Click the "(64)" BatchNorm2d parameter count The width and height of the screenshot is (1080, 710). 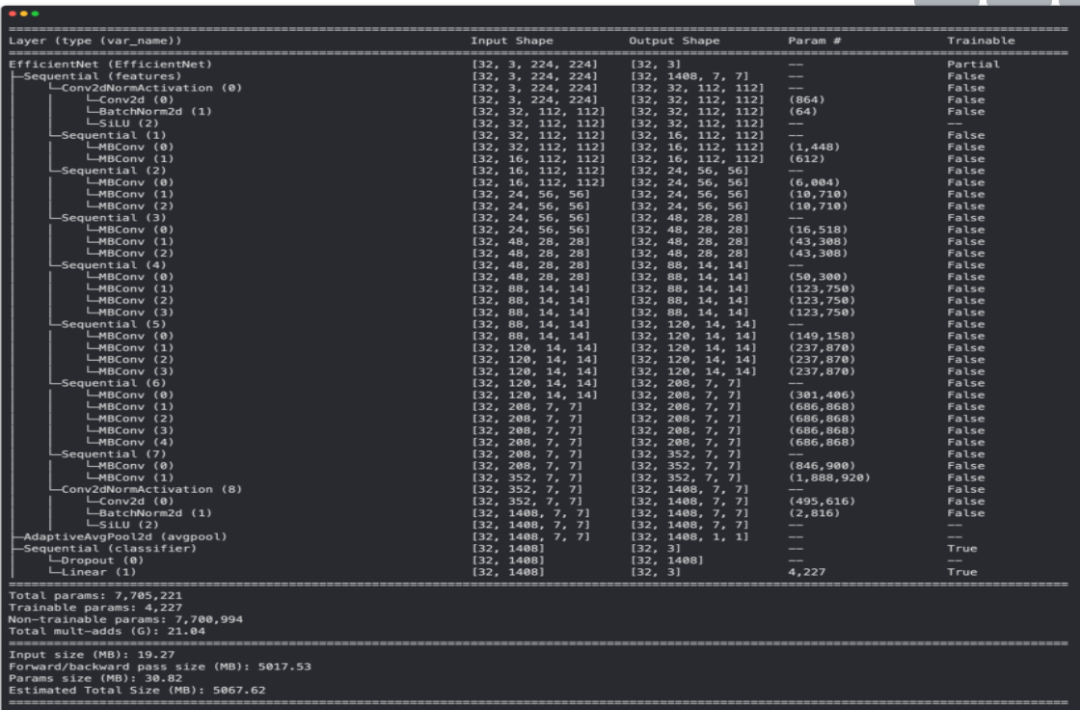coord(803,111)
